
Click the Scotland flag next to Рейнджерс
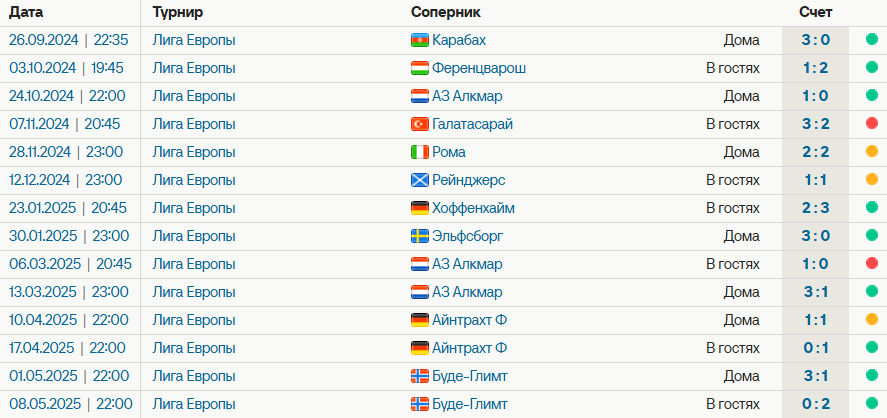420,180
